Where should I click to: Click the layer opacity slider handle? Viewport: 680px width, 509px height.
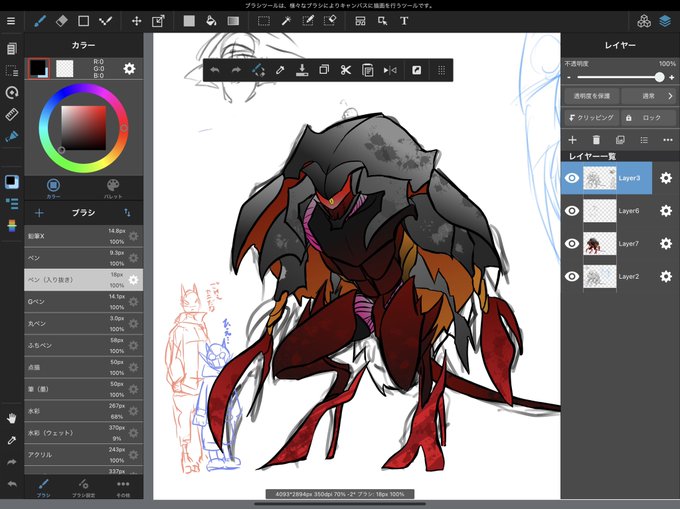click(659, 77)
